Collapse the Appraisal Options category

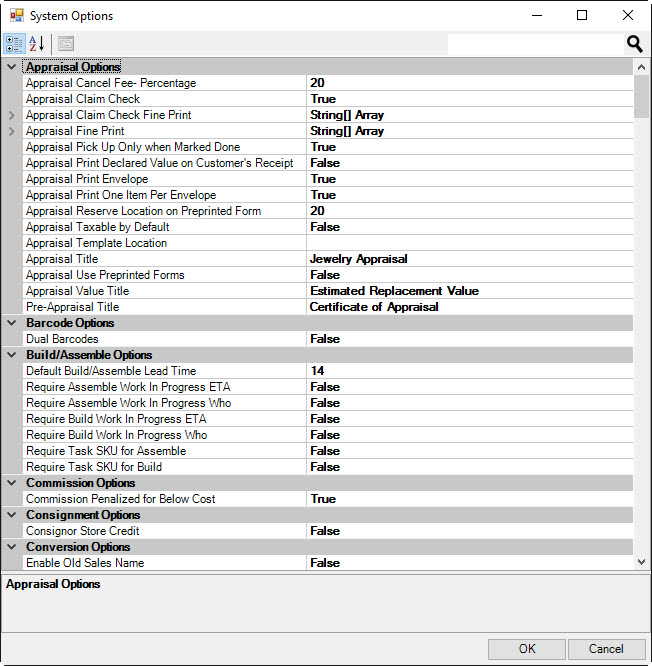tap(12, 67)
